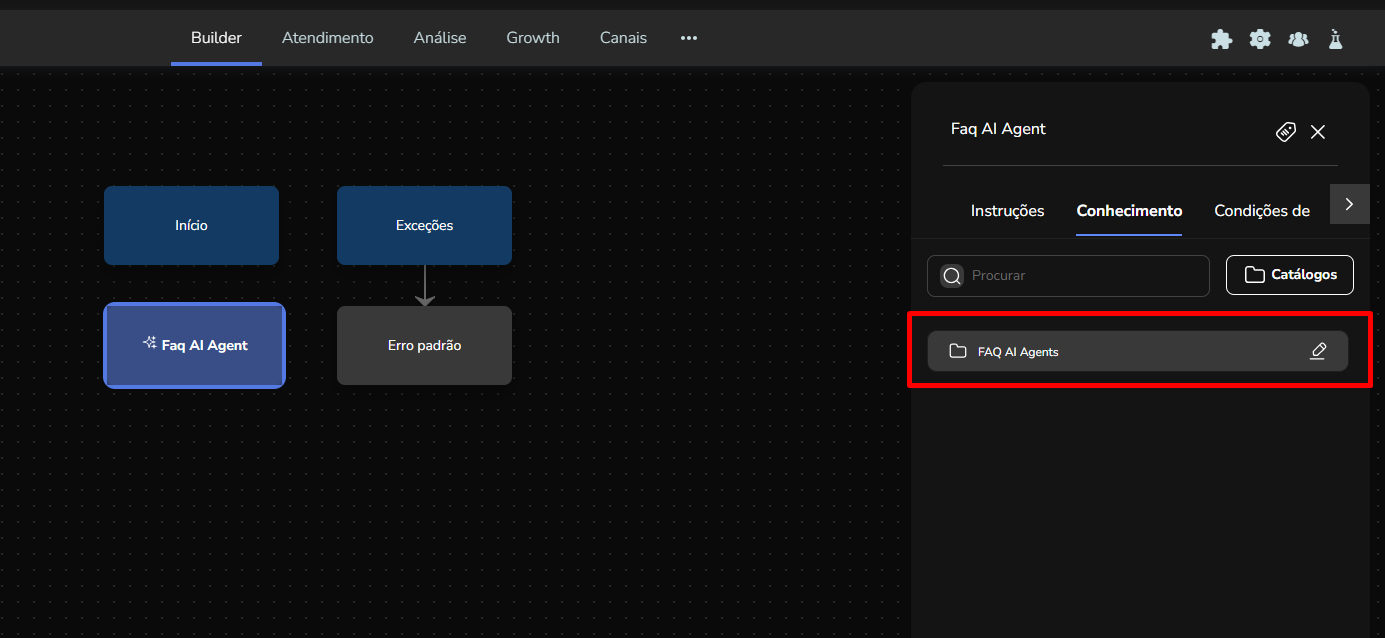Click the magnifier icon in search field
1385x638 pixels.
[952, 276]
